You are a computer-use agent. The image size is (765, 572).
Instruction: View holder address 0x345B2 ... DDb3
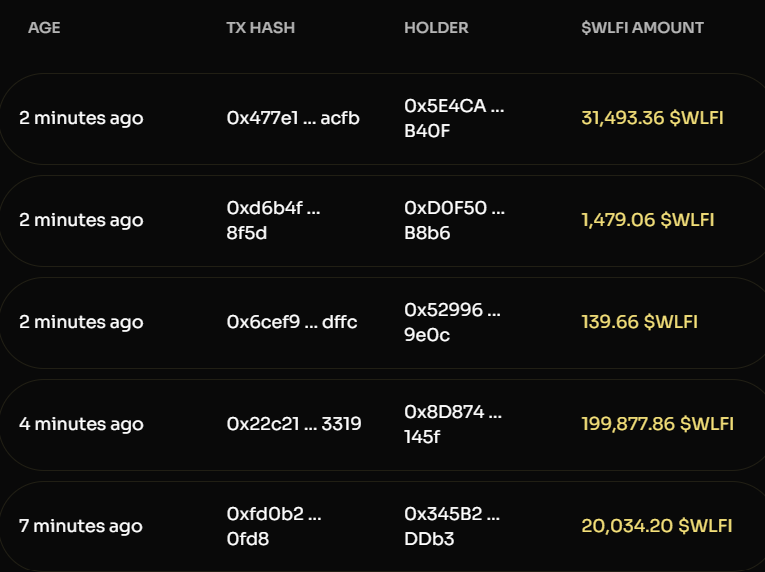tap(452, 526)
